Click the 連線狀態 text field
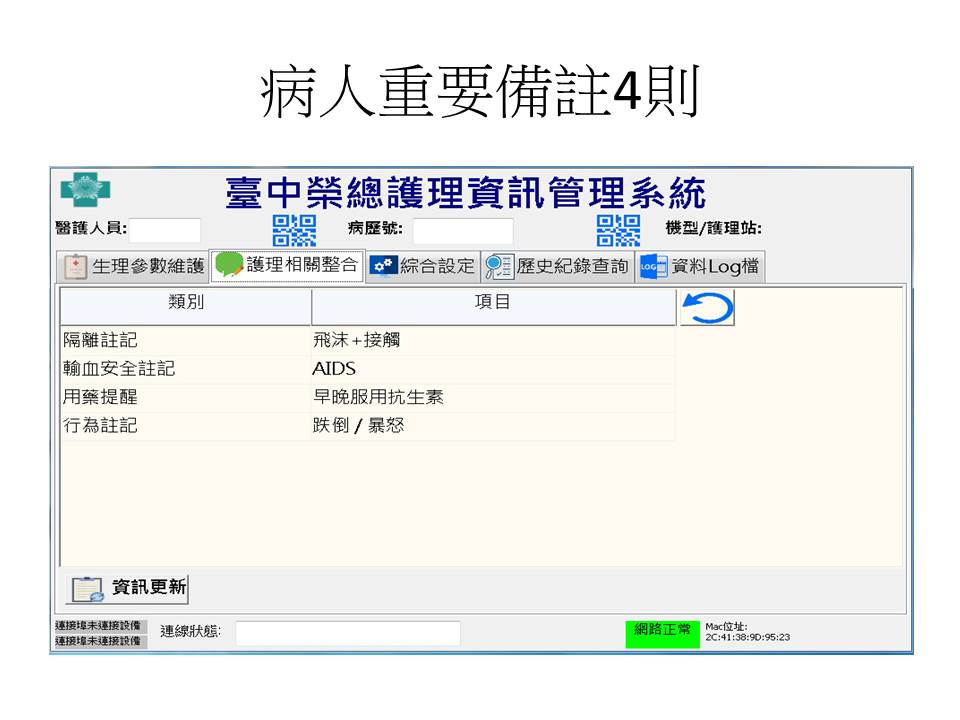 348,633
